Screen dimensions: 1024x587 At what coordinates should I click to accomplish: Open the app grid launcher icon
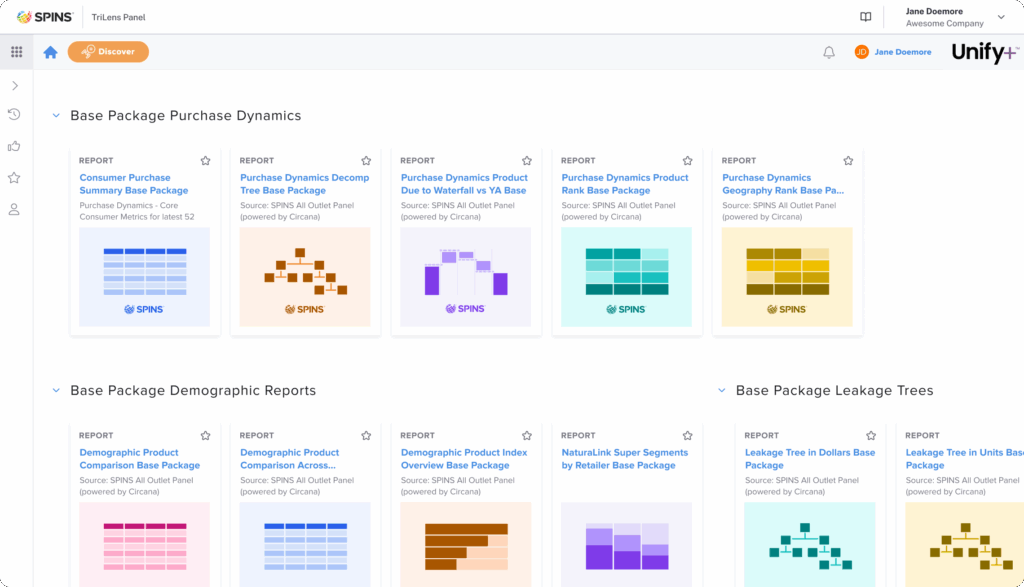click(x=16, y=52)
